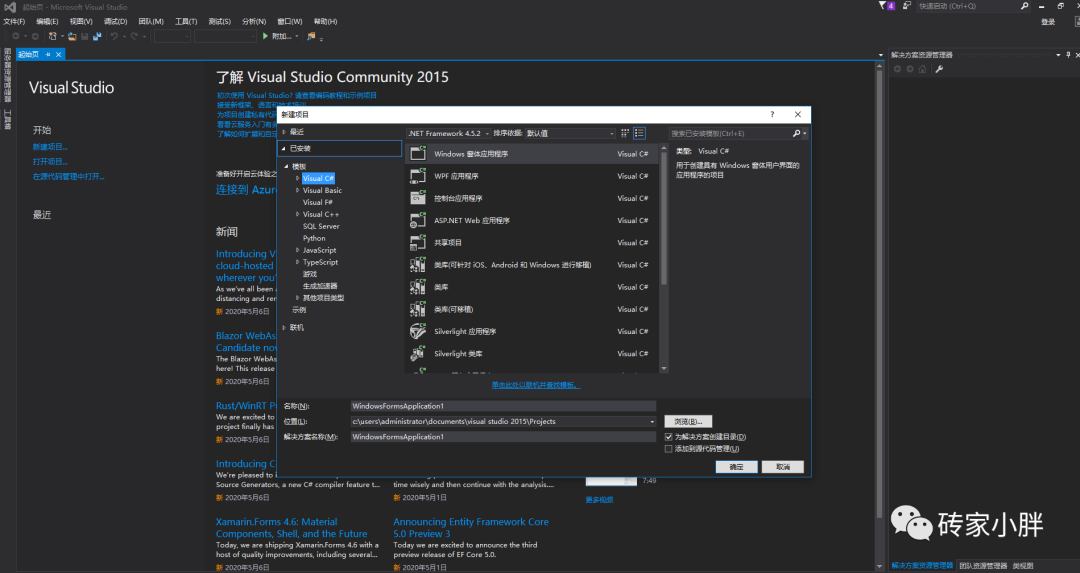Click the notifications flag icon

[x=882, y=6]
